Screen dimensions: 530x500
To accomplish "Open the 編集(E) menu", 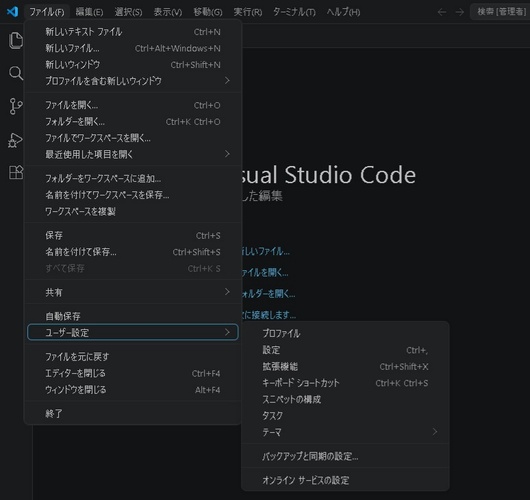I will [89, 12].
